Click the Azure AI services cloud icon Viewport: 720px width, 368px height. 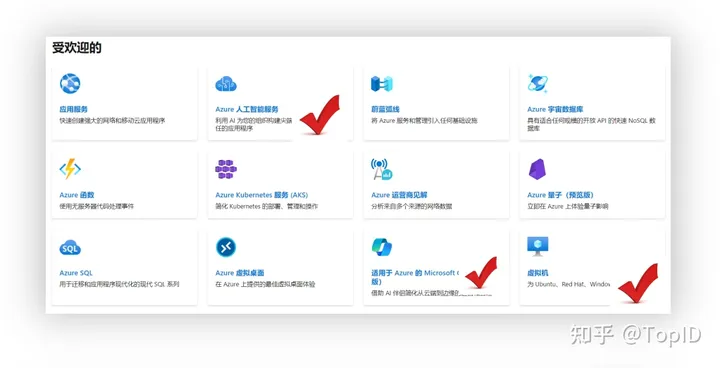pyautogui.click(x=226, y=84)
